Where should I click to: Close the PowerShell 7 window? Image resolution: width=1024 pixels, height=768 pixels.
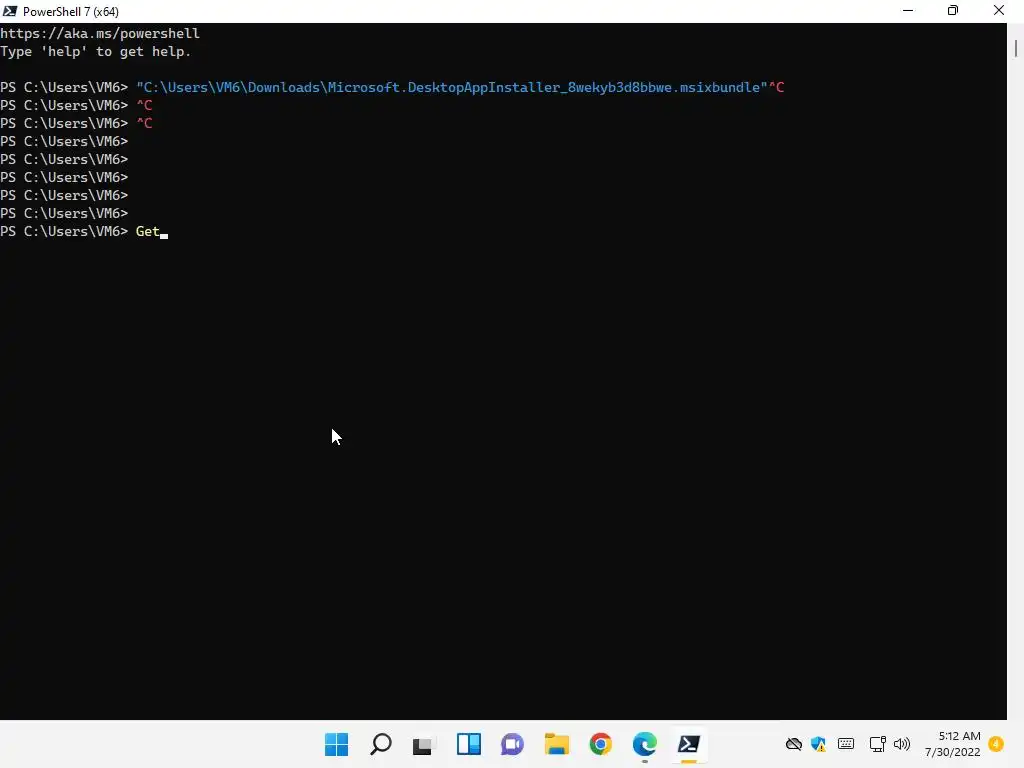999,10
